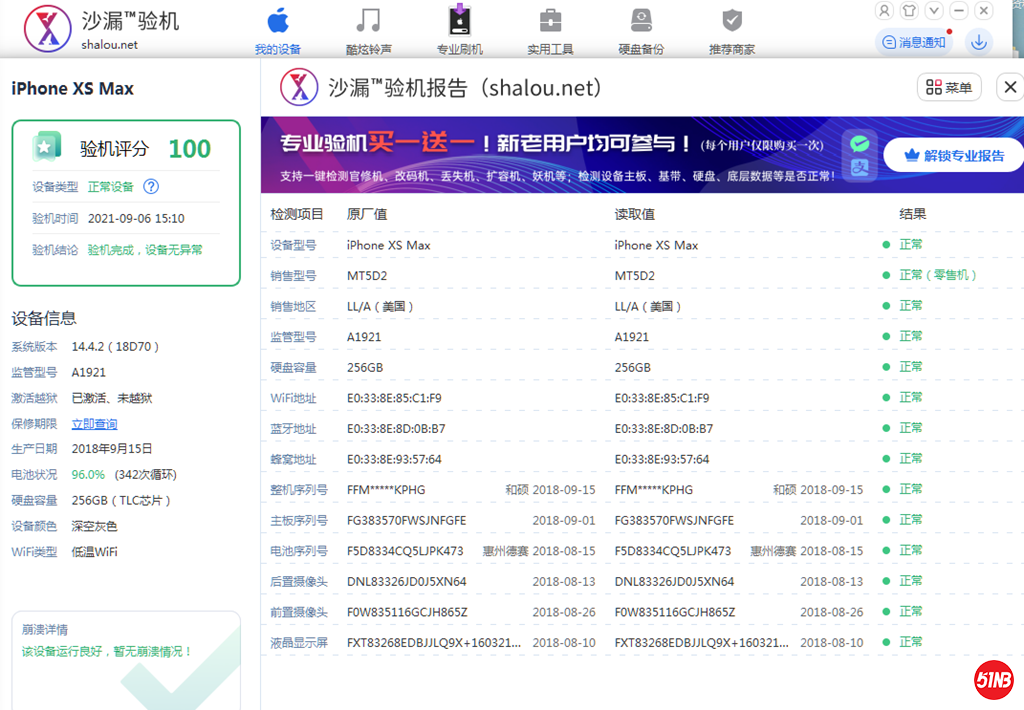
Task: Click the green WeChat pay icon in banner
Action: pos(859,144)
